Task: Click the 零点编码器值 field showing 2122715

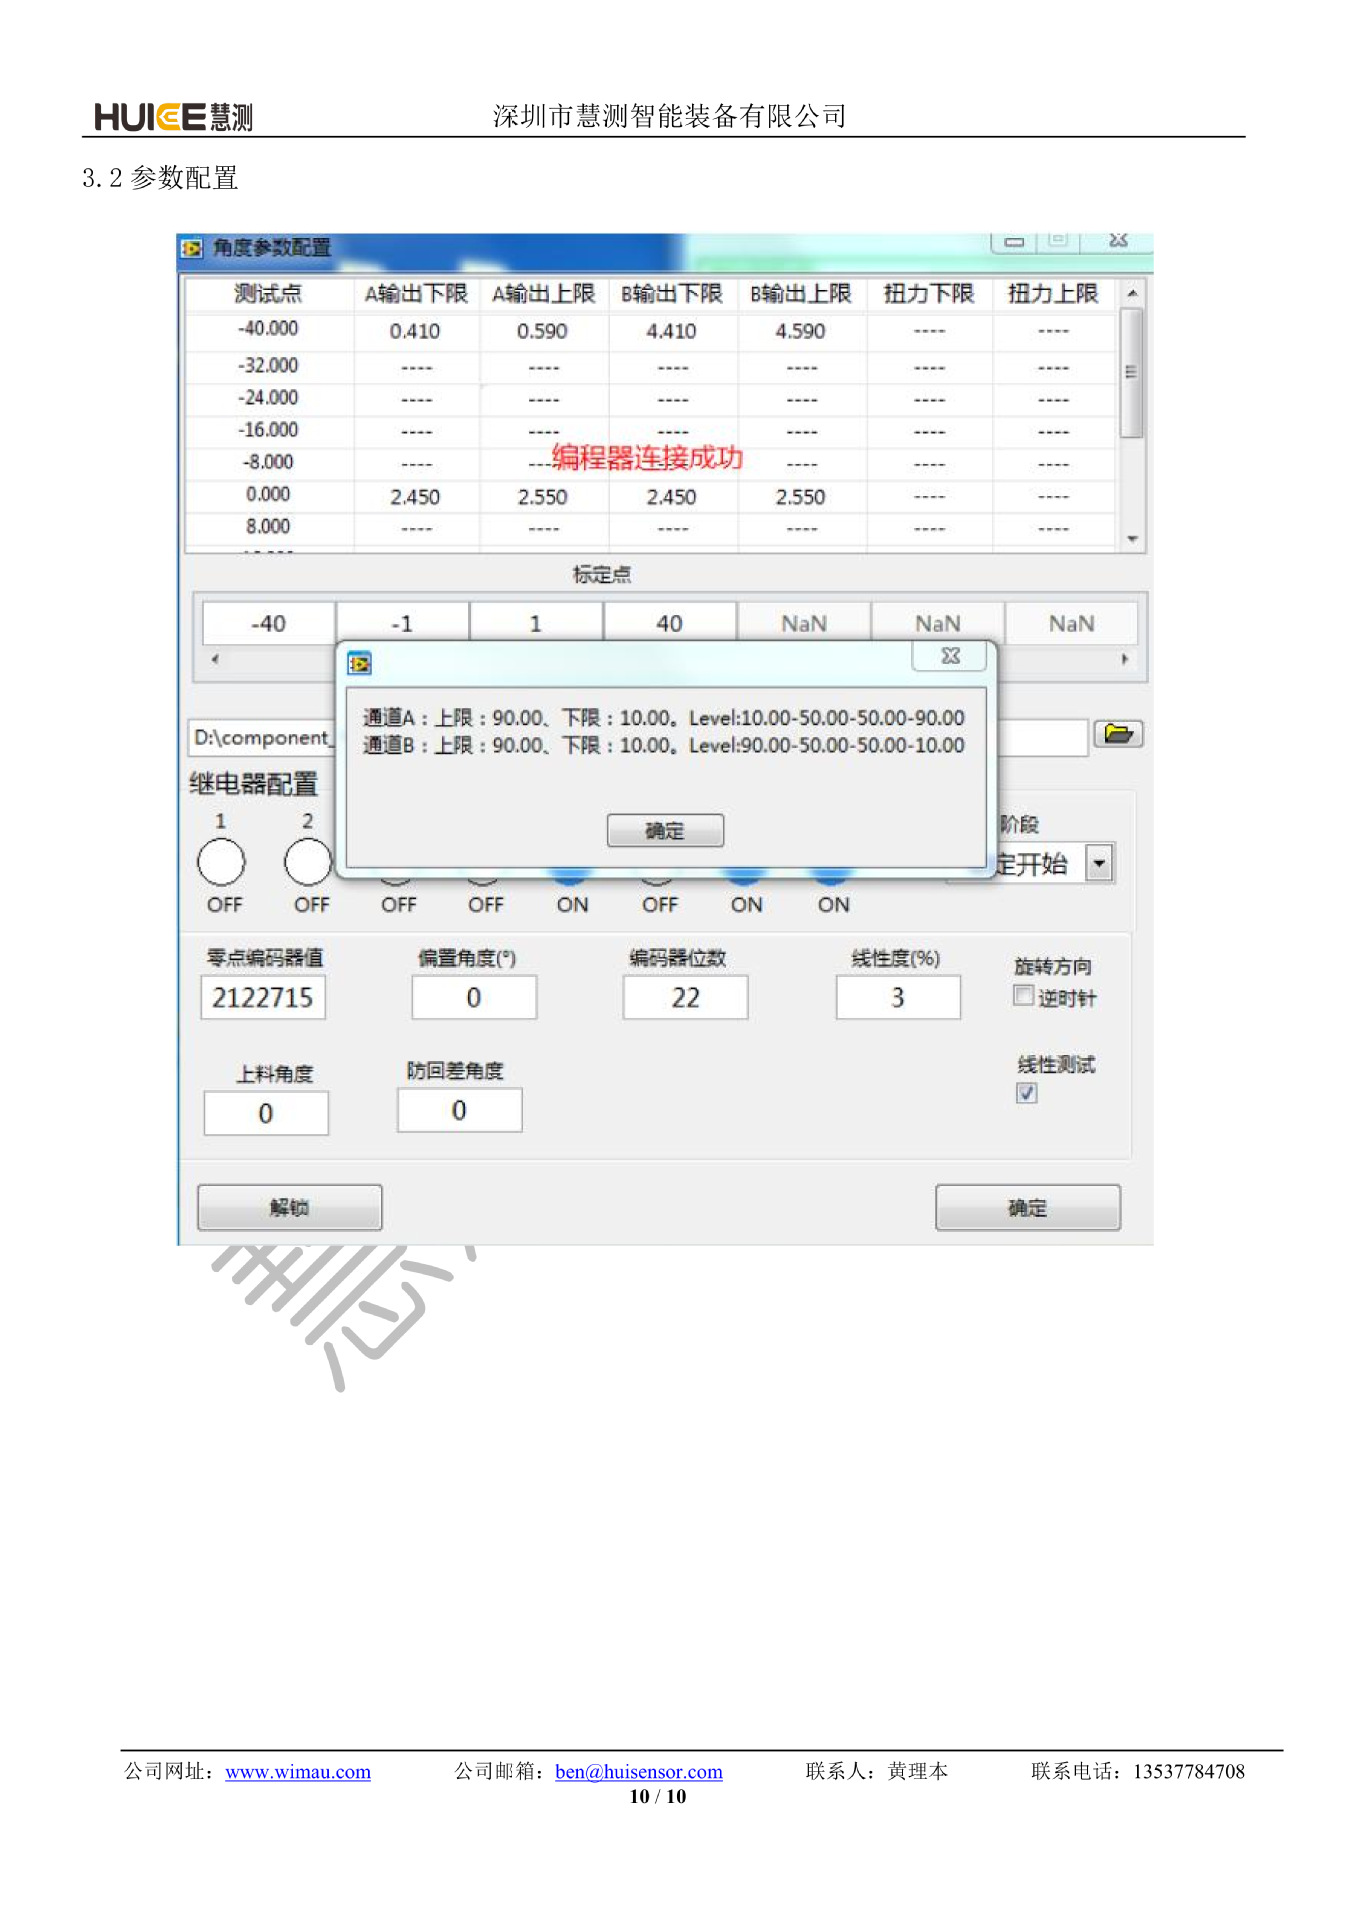Action: [x=263, y=998]
